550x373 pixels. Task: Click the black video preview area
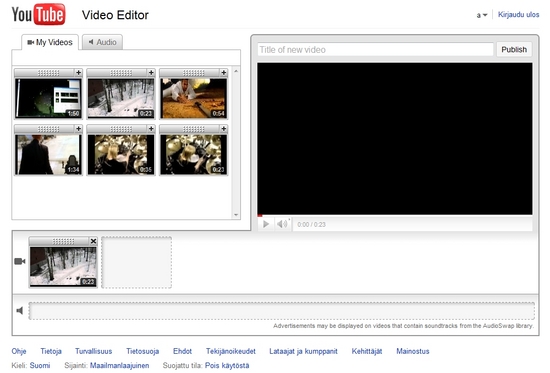tap(395, 139)
